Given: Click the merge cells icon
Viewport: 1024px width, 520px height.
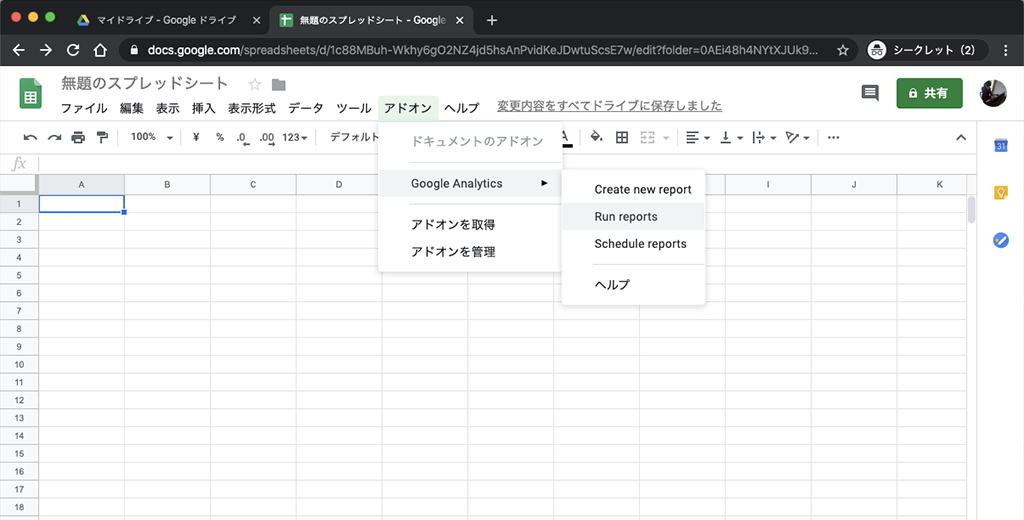Looking at the screenshot, I should point(647,137).
